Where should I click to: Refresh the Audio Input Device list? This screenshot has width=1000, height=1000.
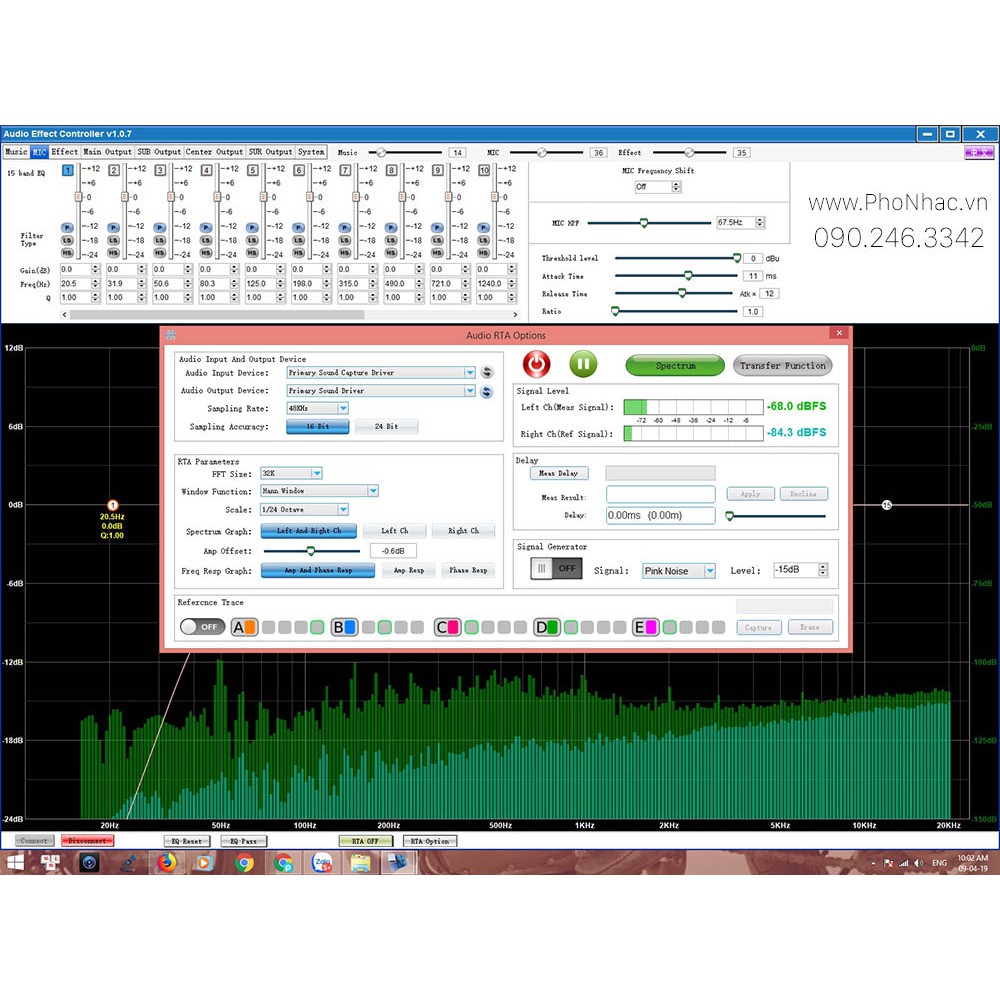point(487,373)
